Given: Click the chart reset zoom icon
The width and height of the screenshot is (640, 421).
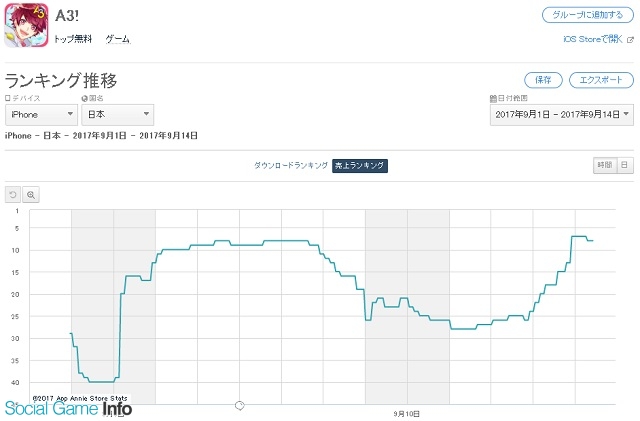Looking at the screenshot, I should pyautogui.click(x=13, y=195).
